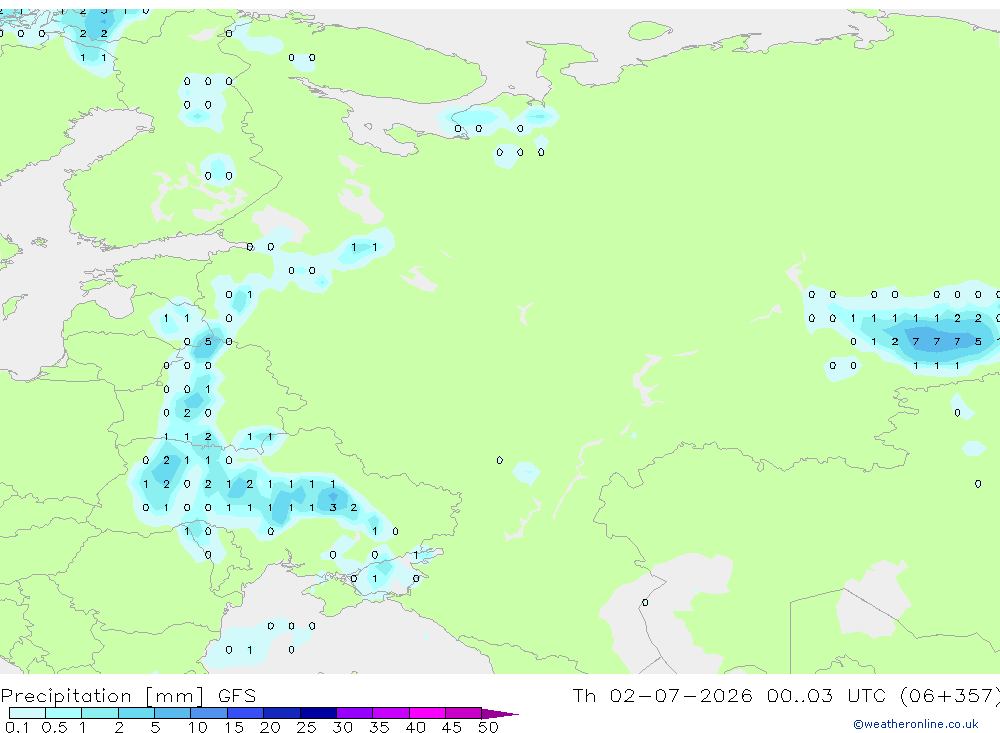Click the date text 'Th 02-07-2026'
Image resolution: width=1000 pixels, height=733 pixels.
[x=662, y=695]
